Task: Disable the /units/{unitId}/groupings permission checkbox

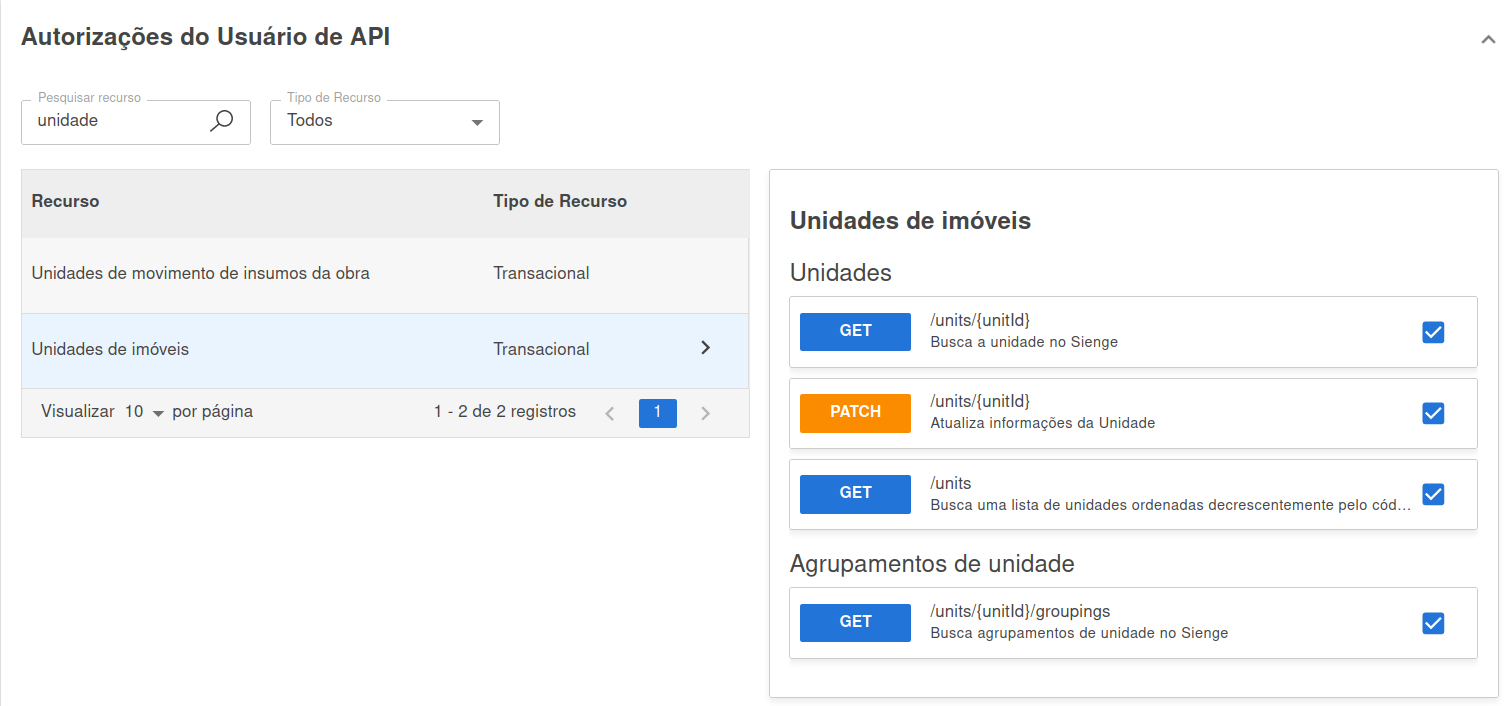Action: [x=1433, y=622]
